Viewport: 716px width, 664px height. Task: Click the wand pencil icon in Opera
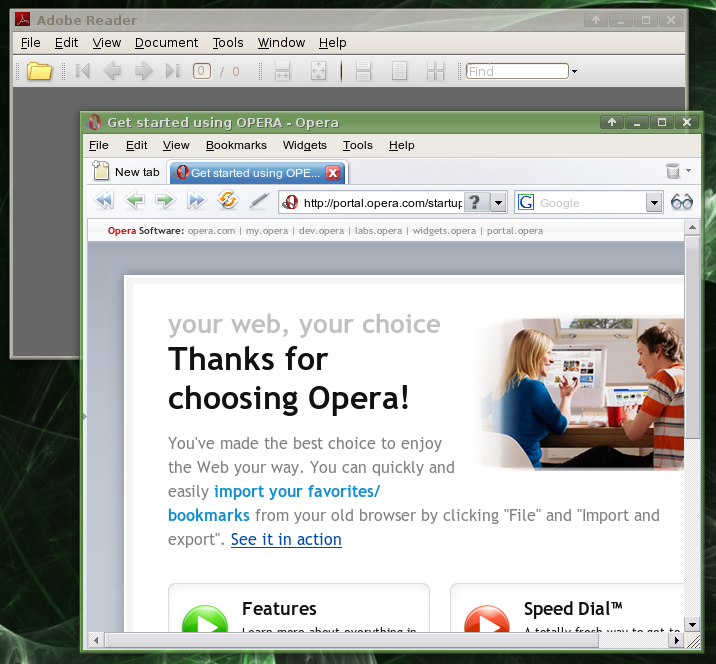coord(259,200)
